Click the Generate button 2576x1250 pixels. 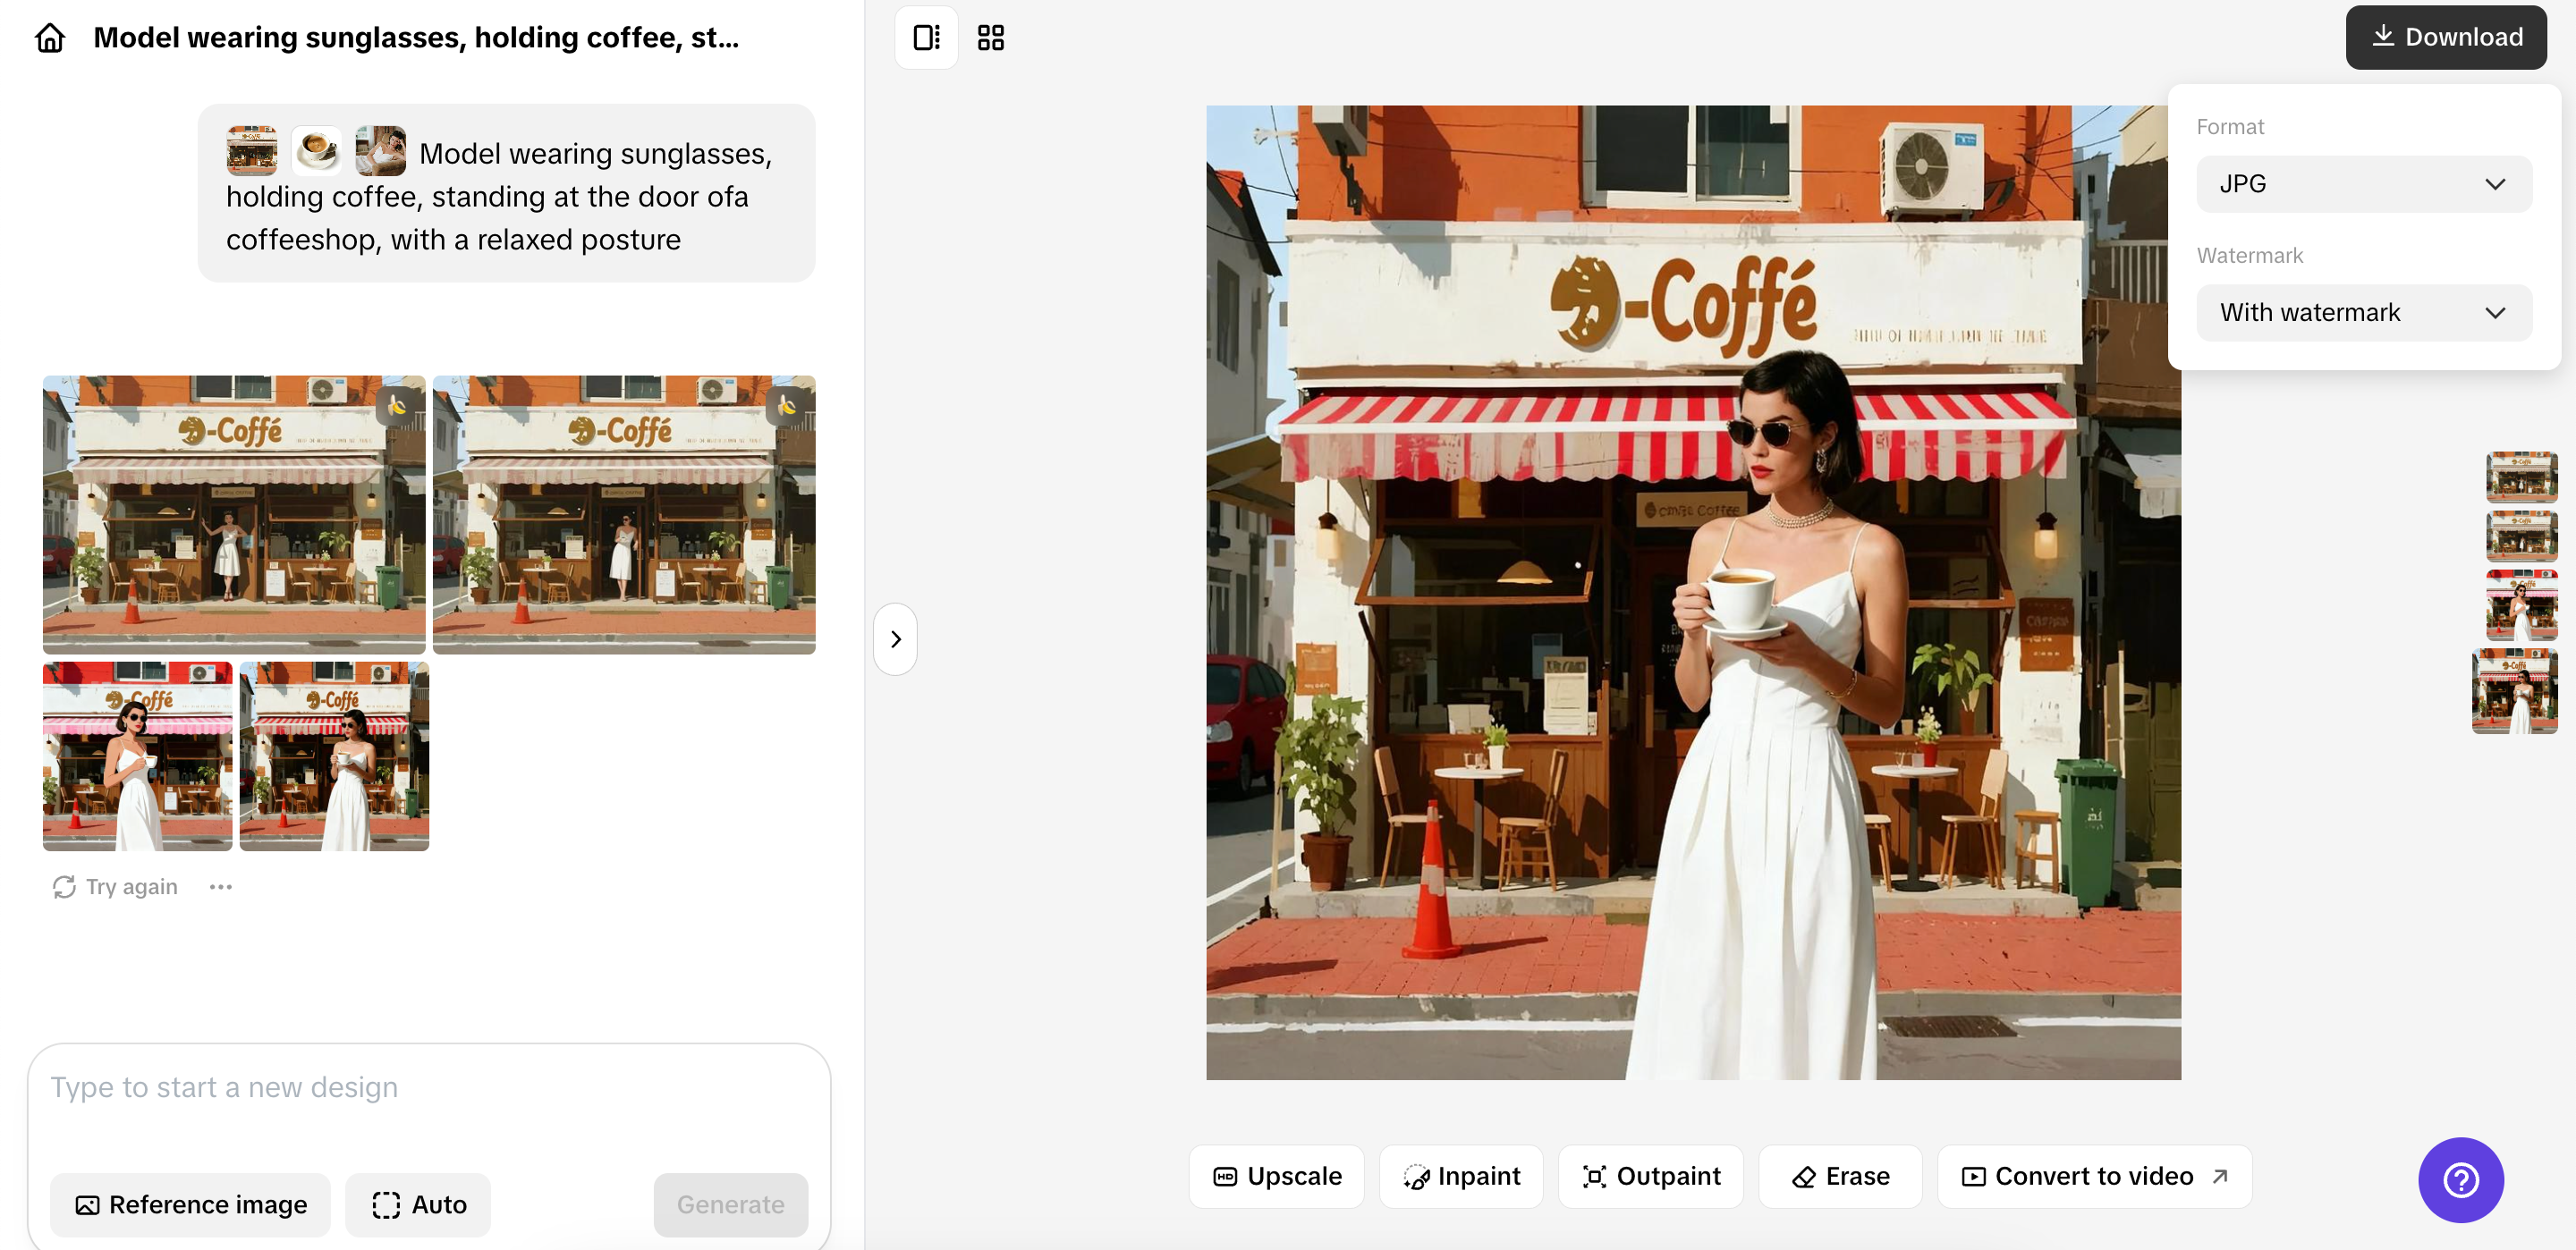[730, 1204]
